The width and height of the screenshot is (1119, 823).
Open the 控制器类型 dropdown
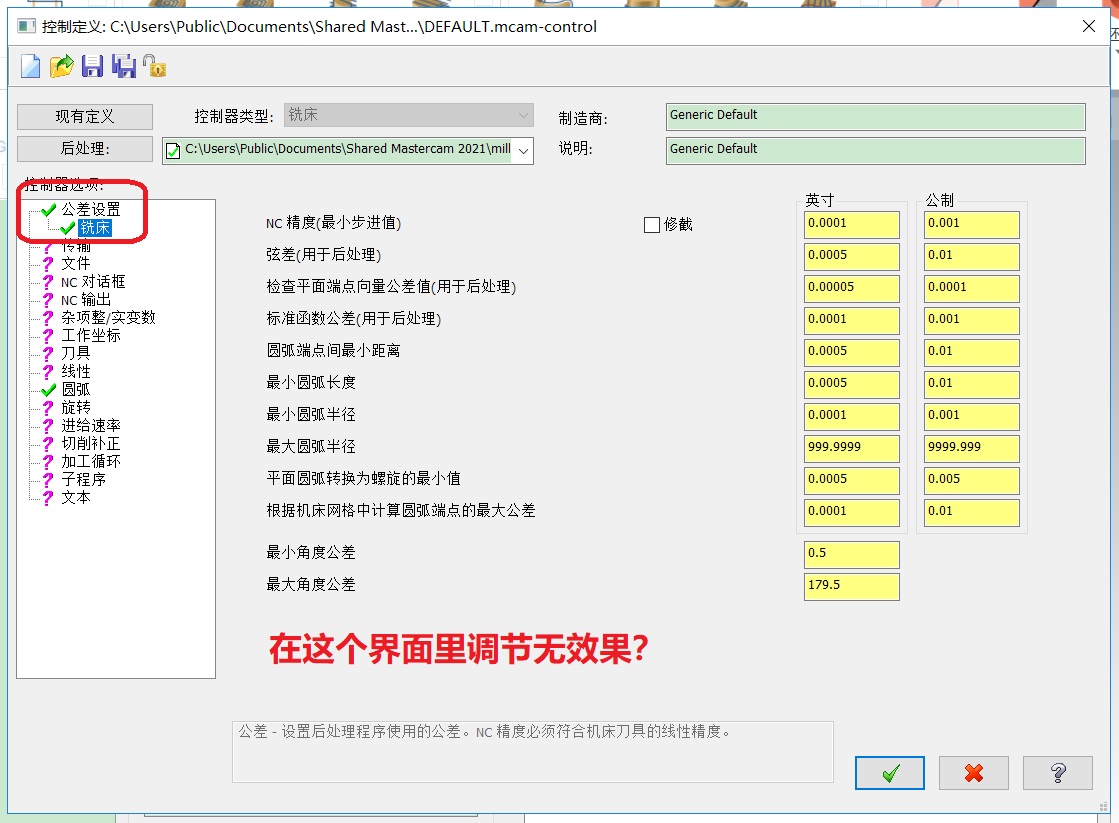click(x=409, y=115)
